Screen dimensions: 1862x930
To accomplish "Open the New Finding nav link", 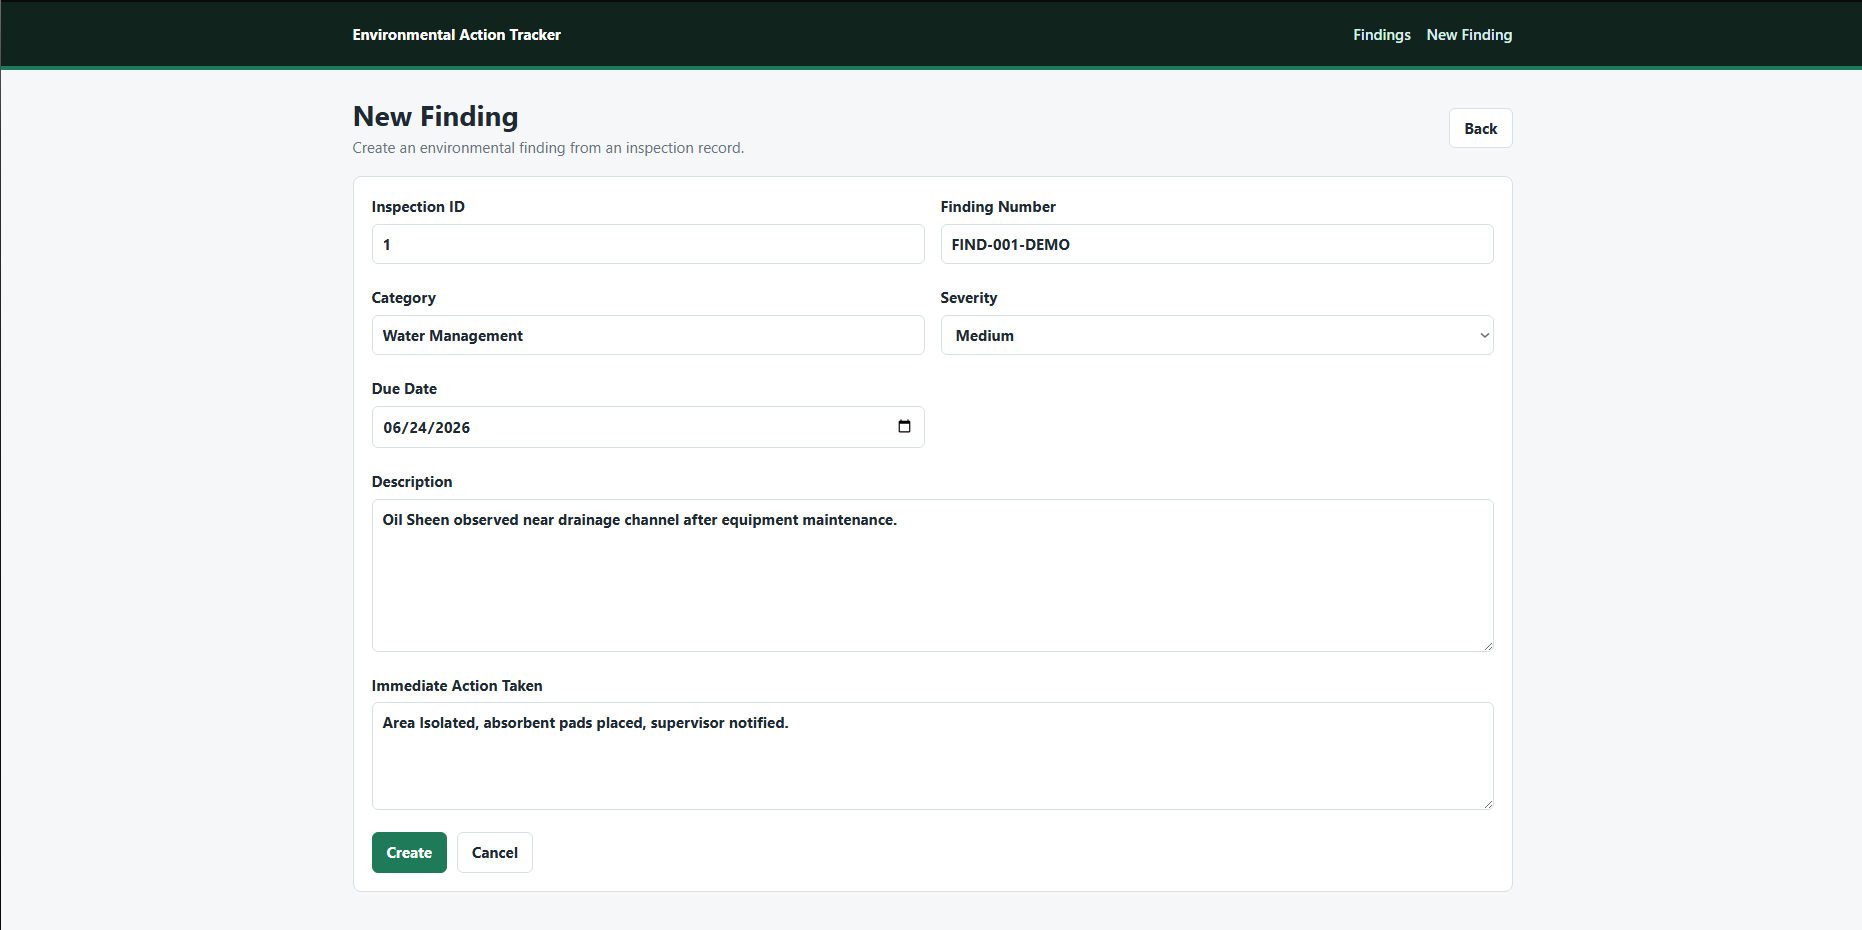I will point(1469,35).
